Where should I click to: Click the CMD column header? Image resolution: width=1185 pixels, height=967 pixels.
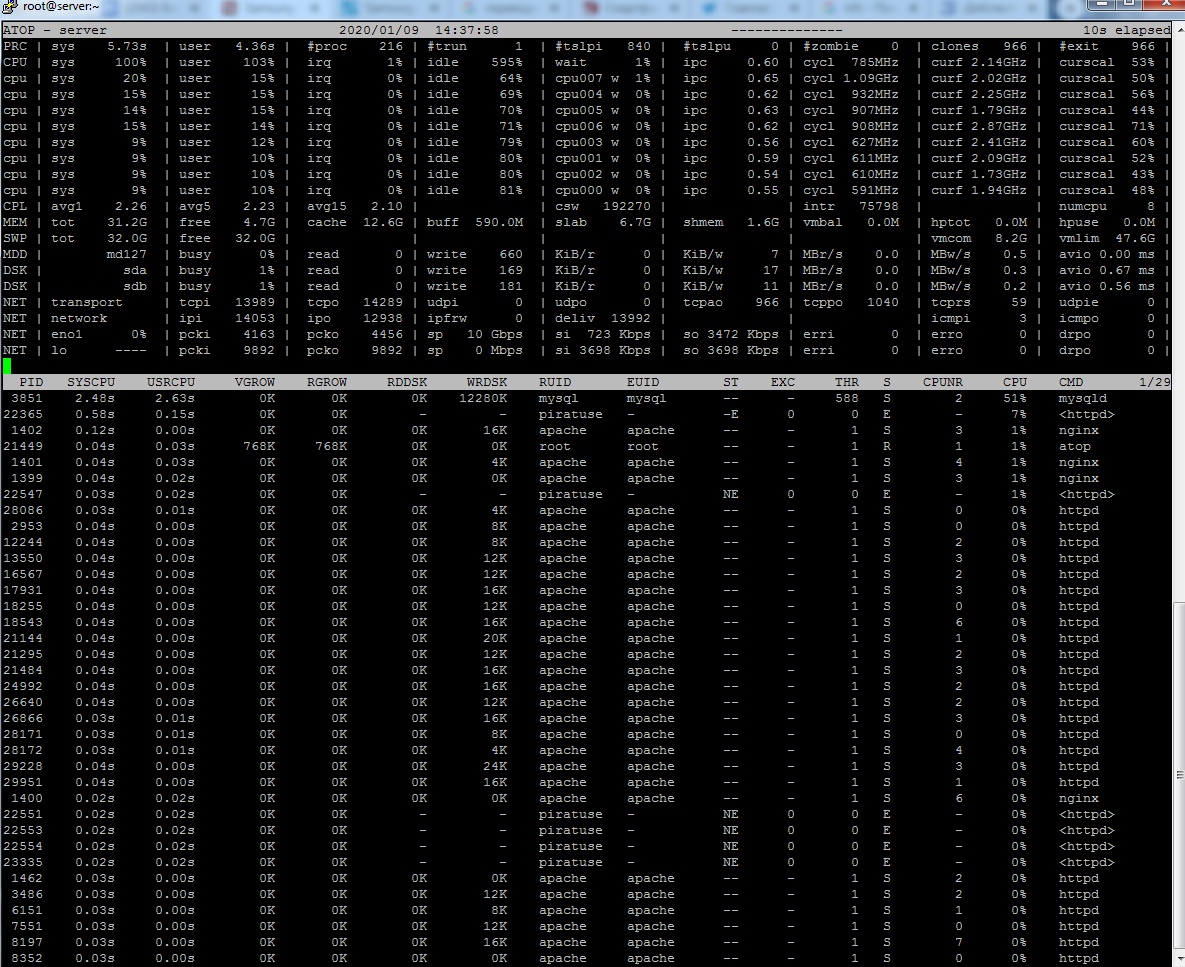point(1071,382)
